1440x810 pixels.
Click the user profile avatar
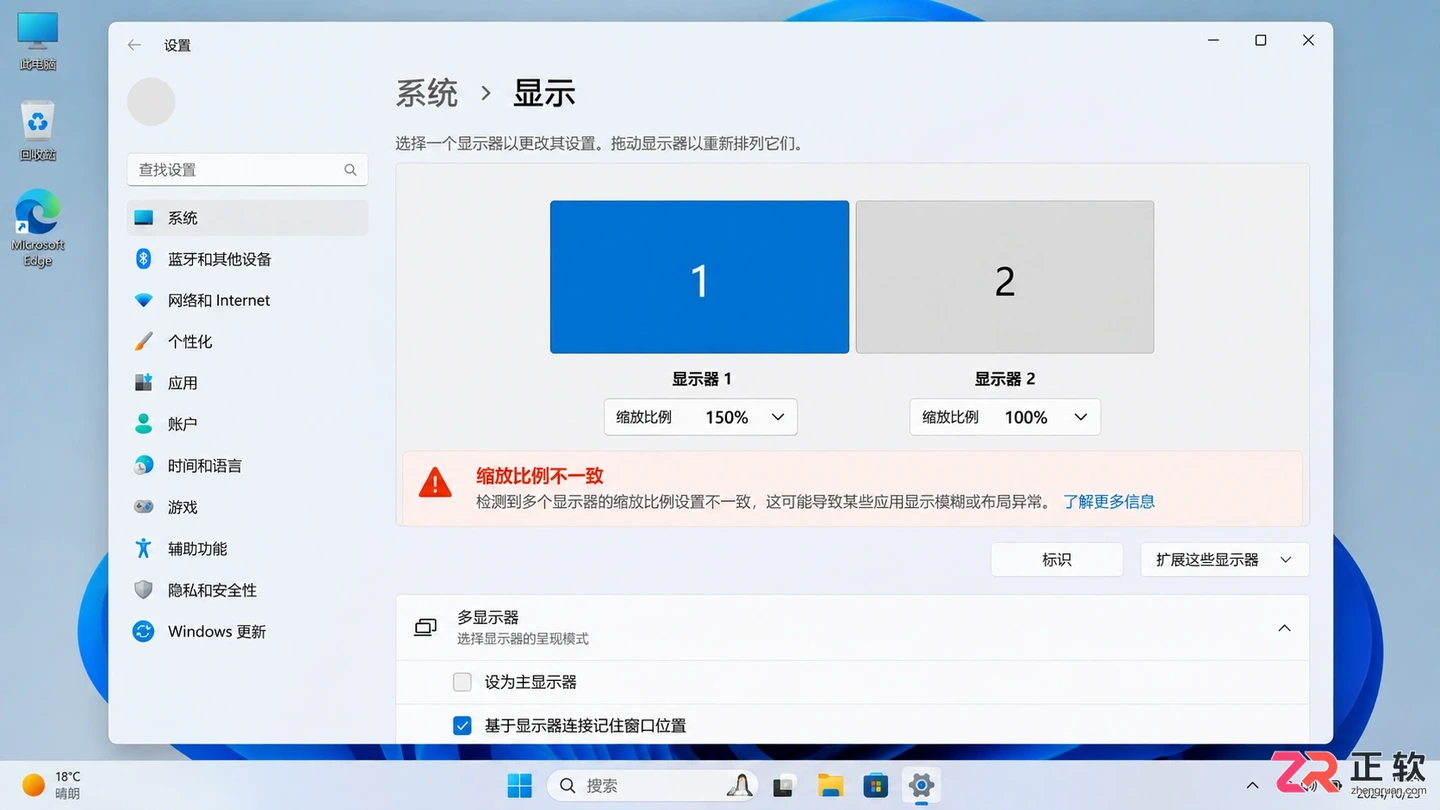pos(151,102)
